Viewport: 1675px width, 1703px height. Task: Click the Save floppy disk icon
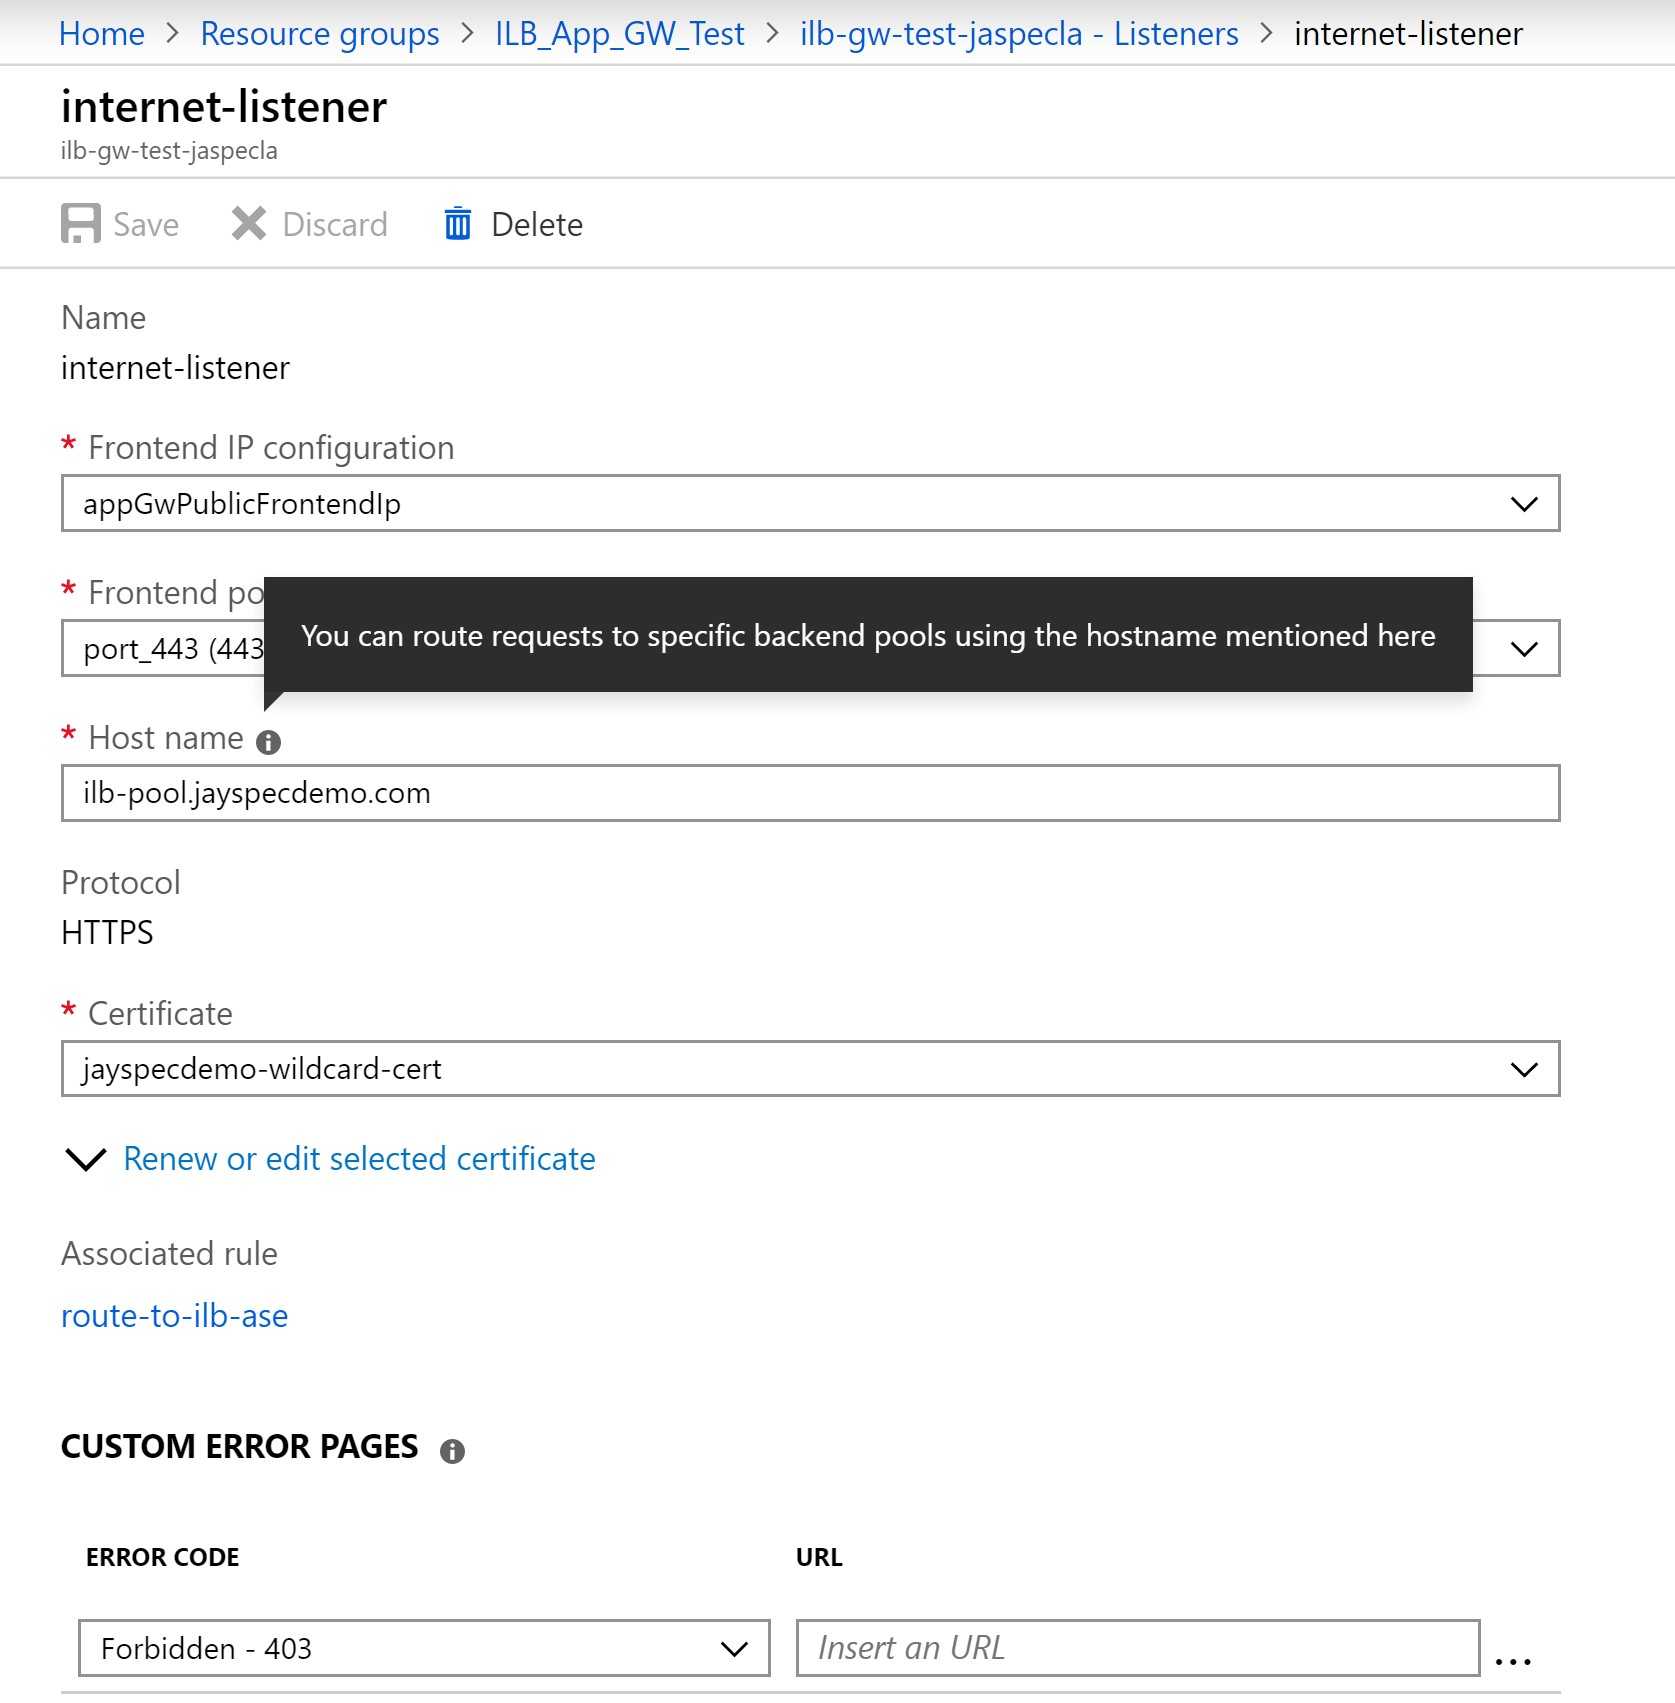click(x=81, y=224)
